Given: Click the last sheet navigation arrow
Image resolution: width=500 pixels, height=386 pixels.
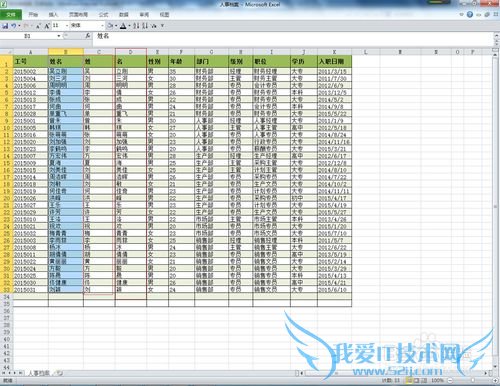Looking at the screenshot, I should pyautogui.click(x=20, y=373).
